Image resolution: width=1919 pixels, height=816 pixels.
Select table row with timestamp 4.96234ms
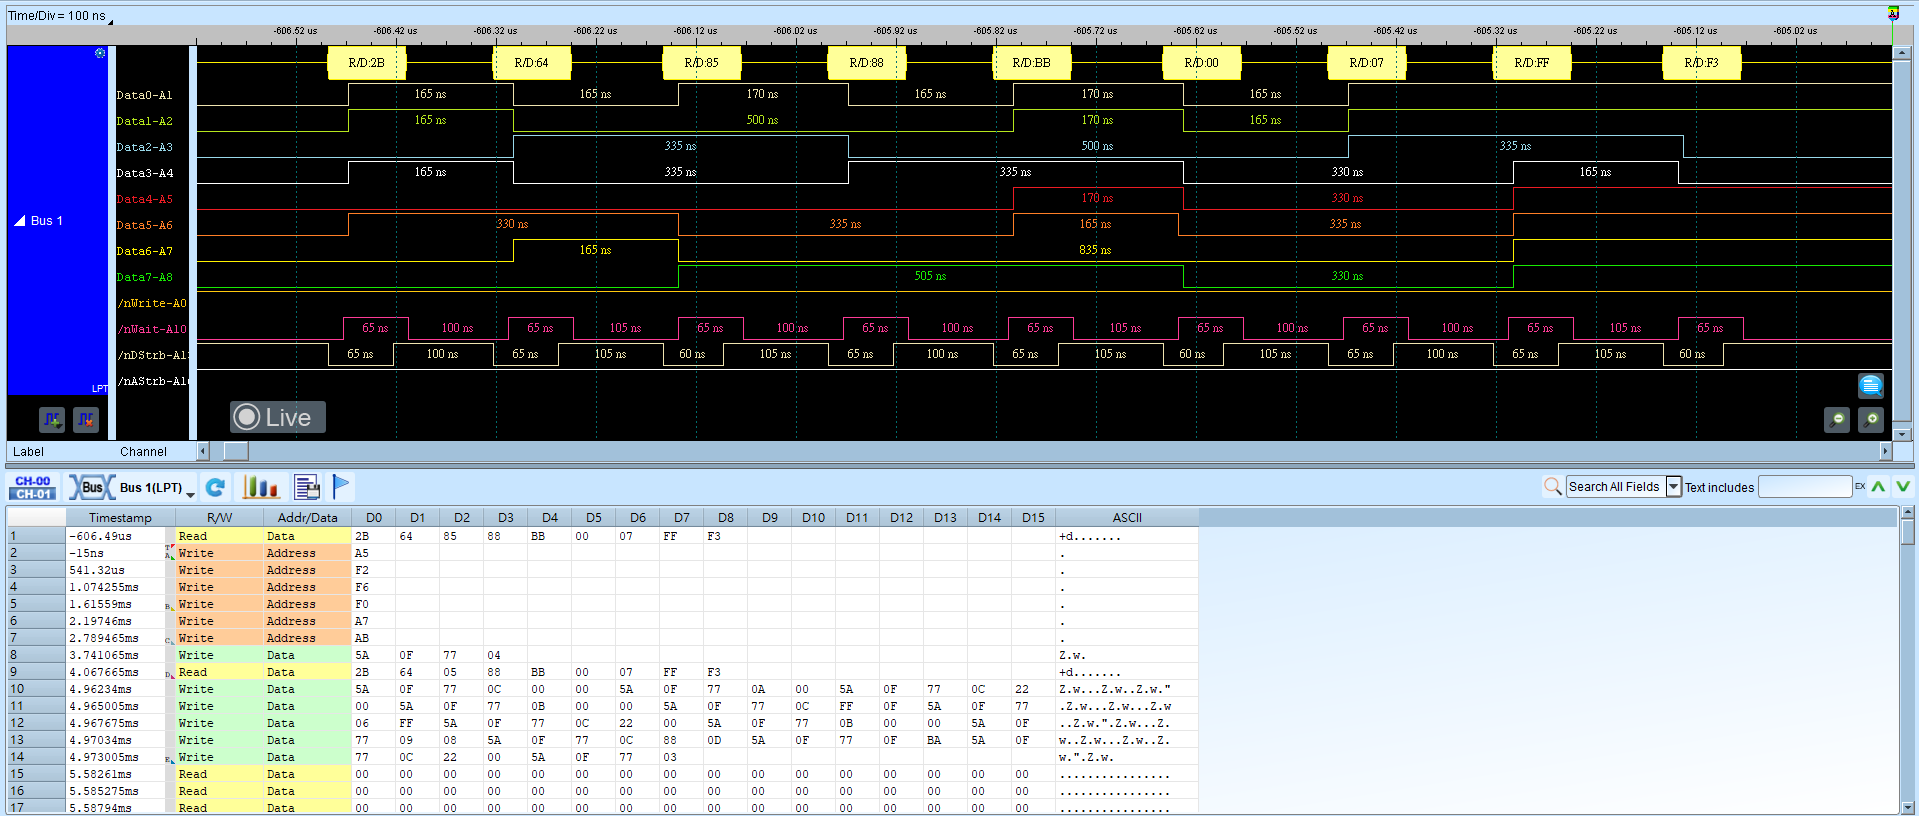[603, 689]
